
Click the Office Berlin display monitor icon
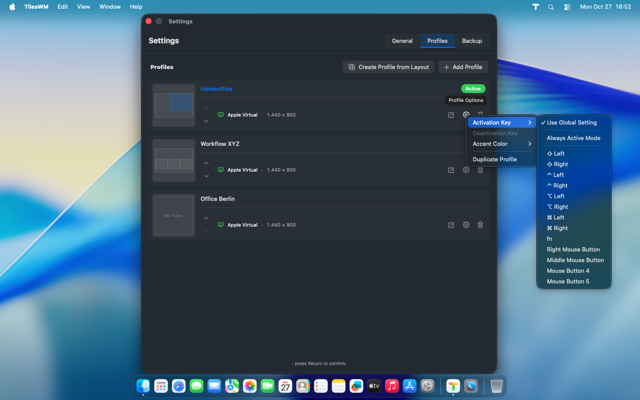coord(220,225)
